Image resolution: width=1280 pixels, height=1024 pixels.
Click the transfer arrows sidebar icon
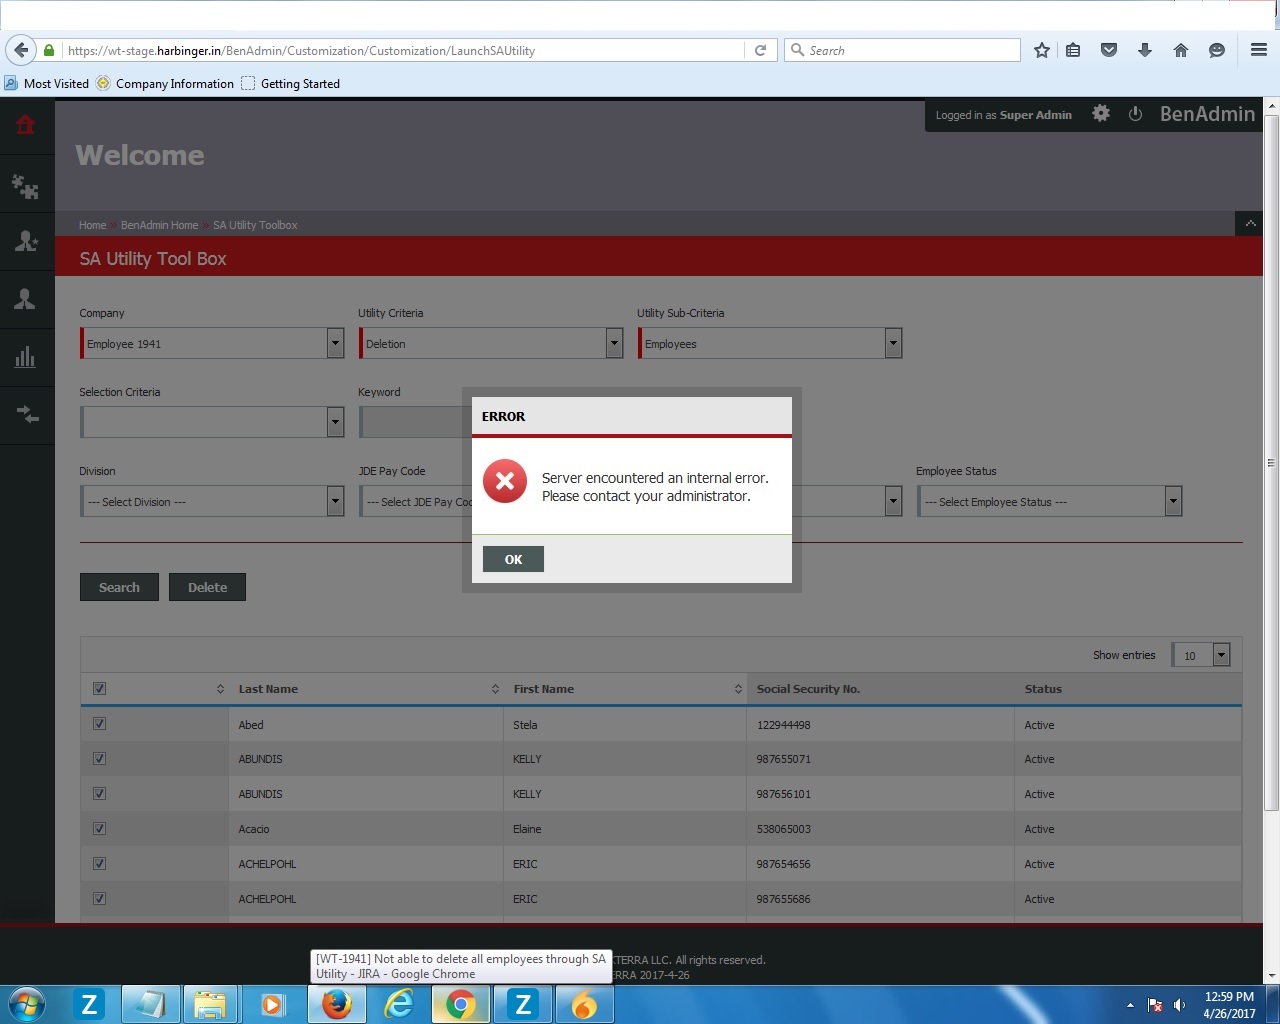25,415
